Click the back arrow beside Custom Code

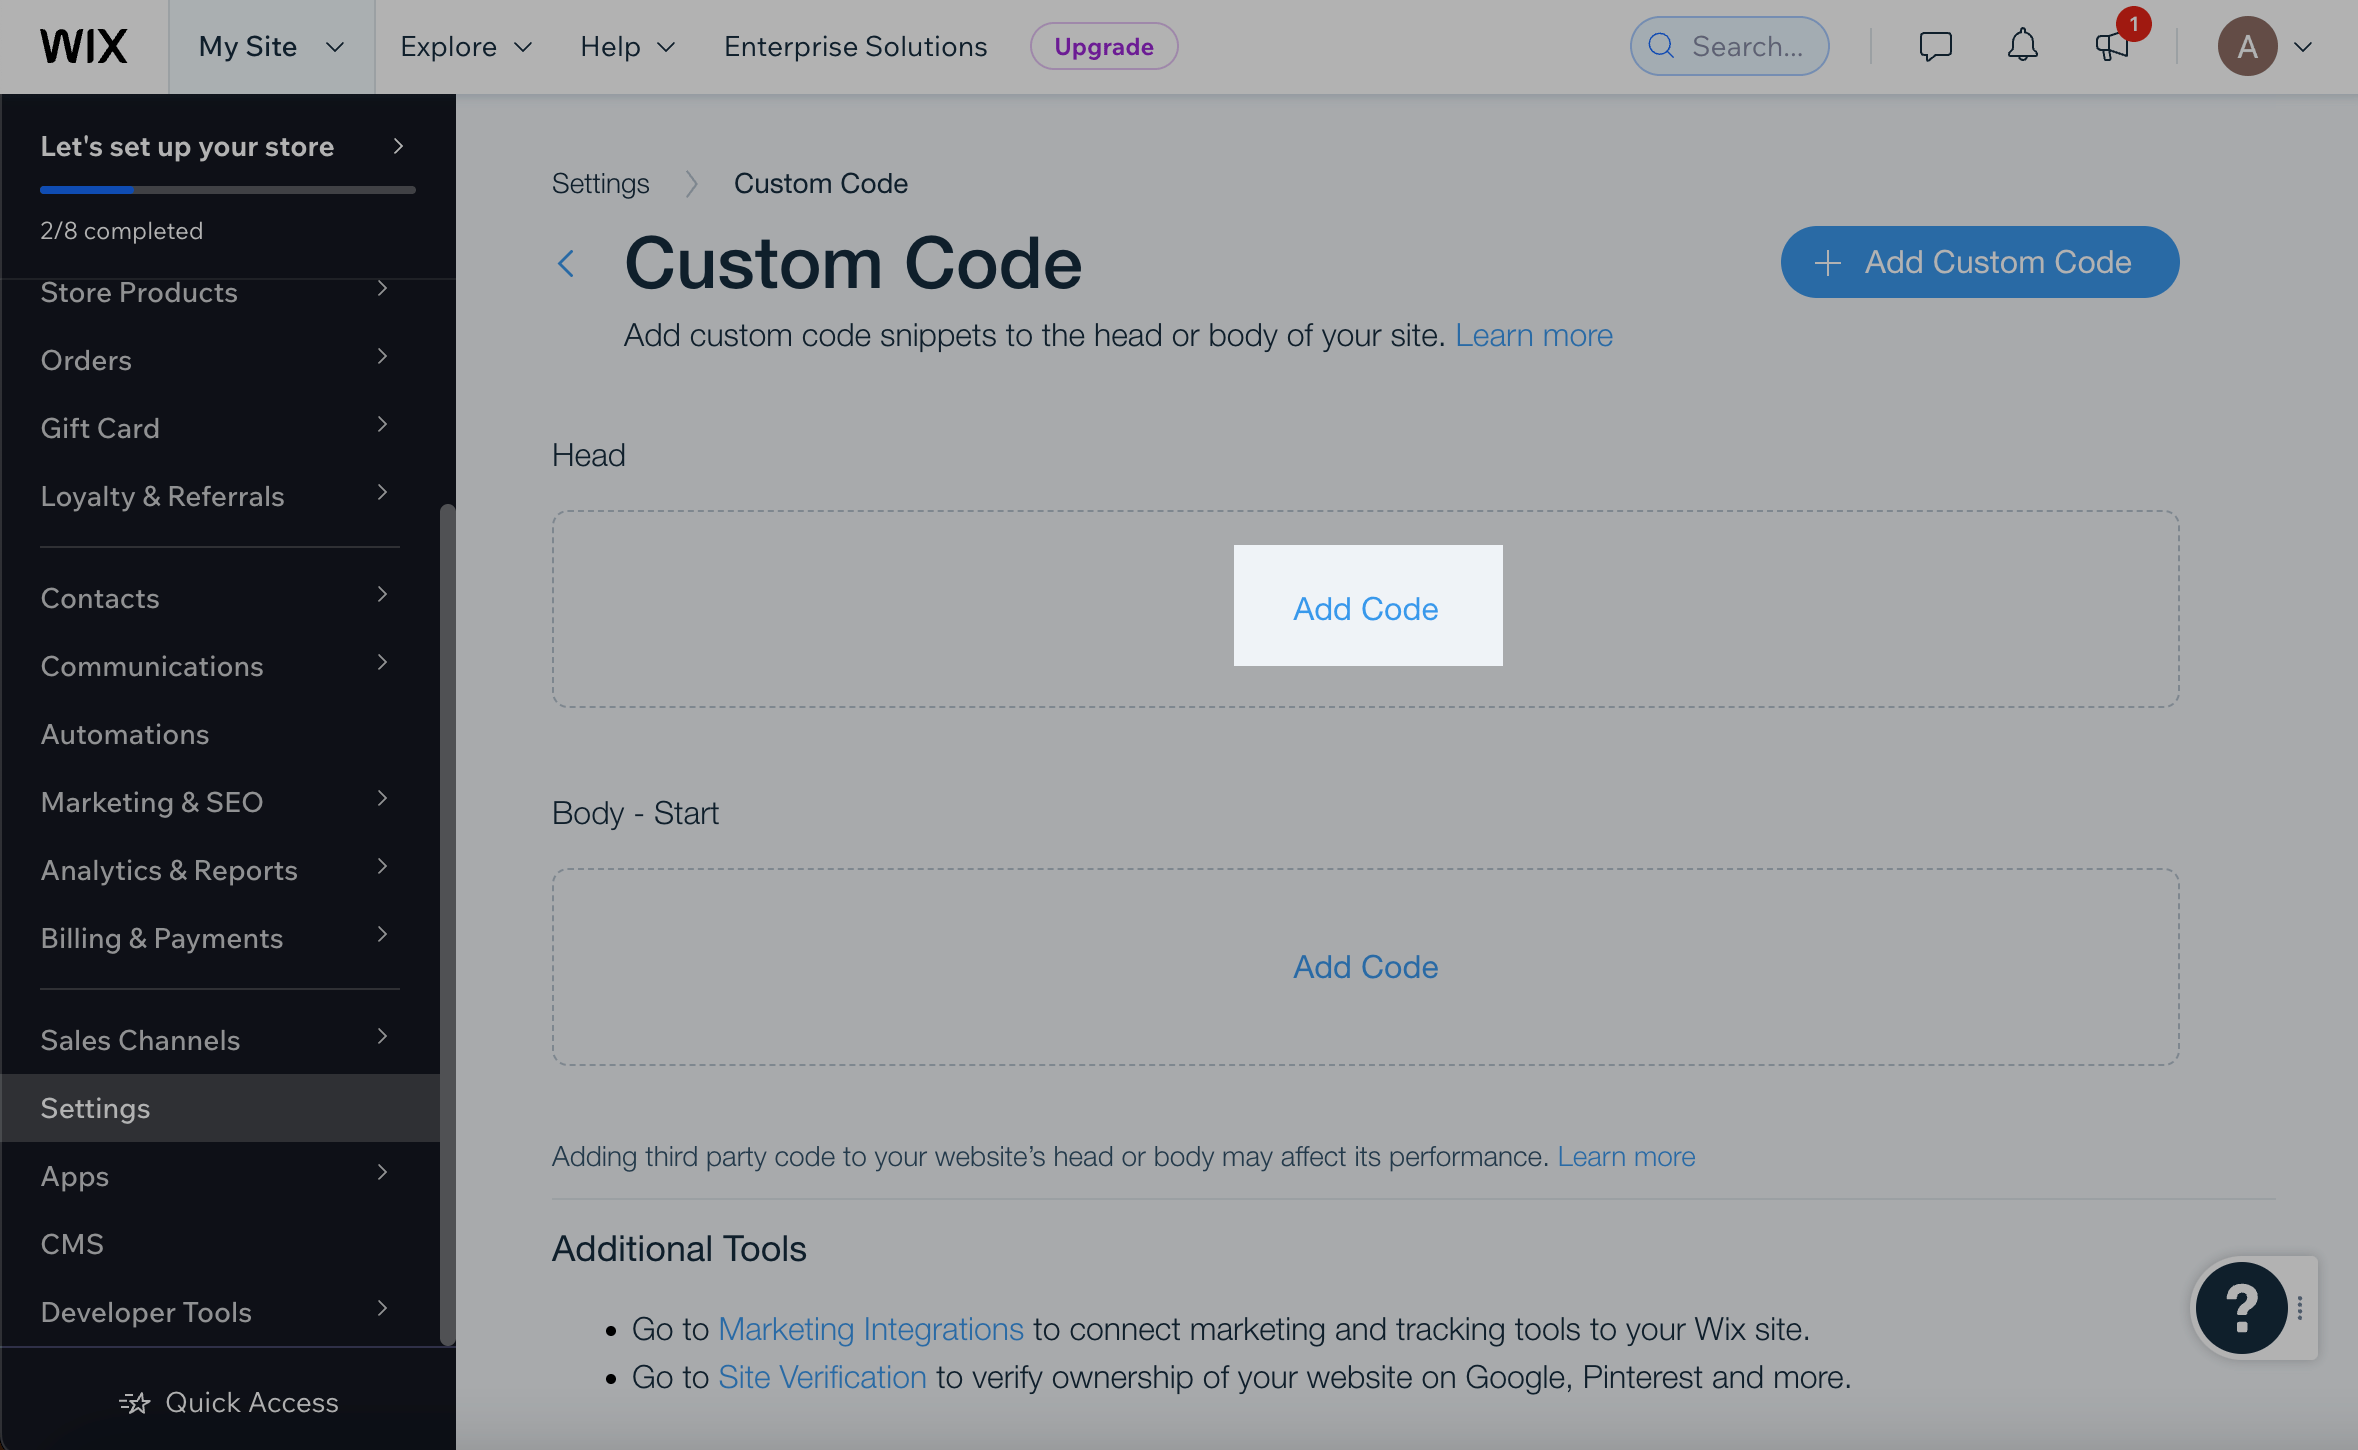(566, 264)
